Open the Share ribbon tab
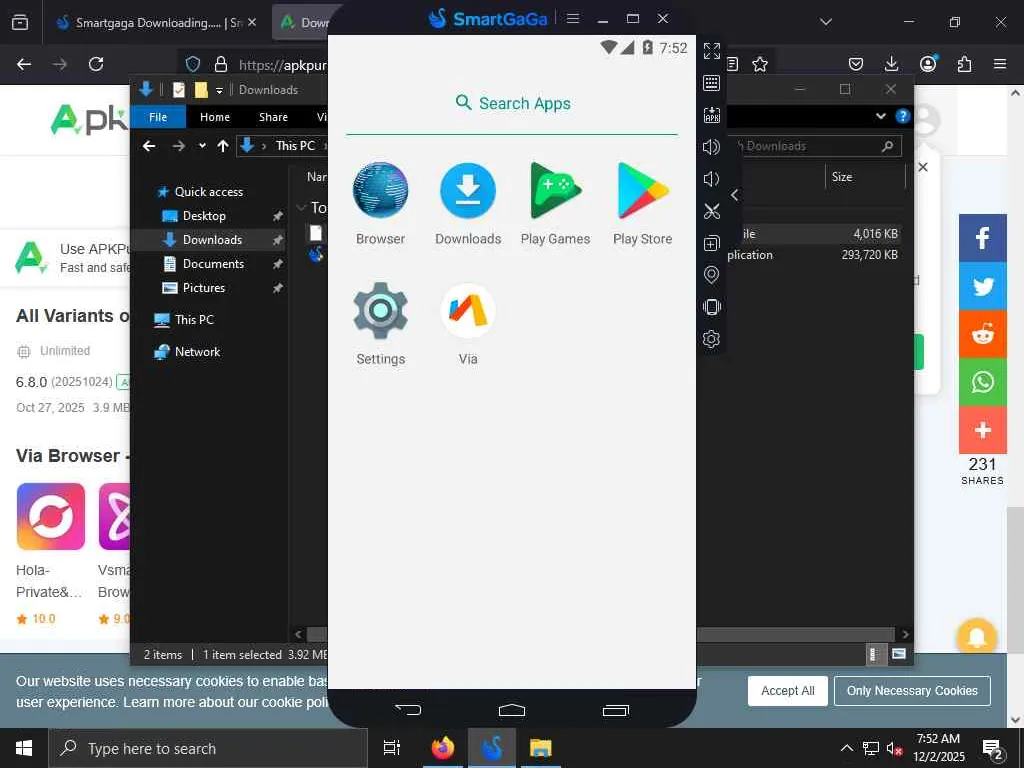The height and width of the screenshot is (768, 1024). (273, 117)
